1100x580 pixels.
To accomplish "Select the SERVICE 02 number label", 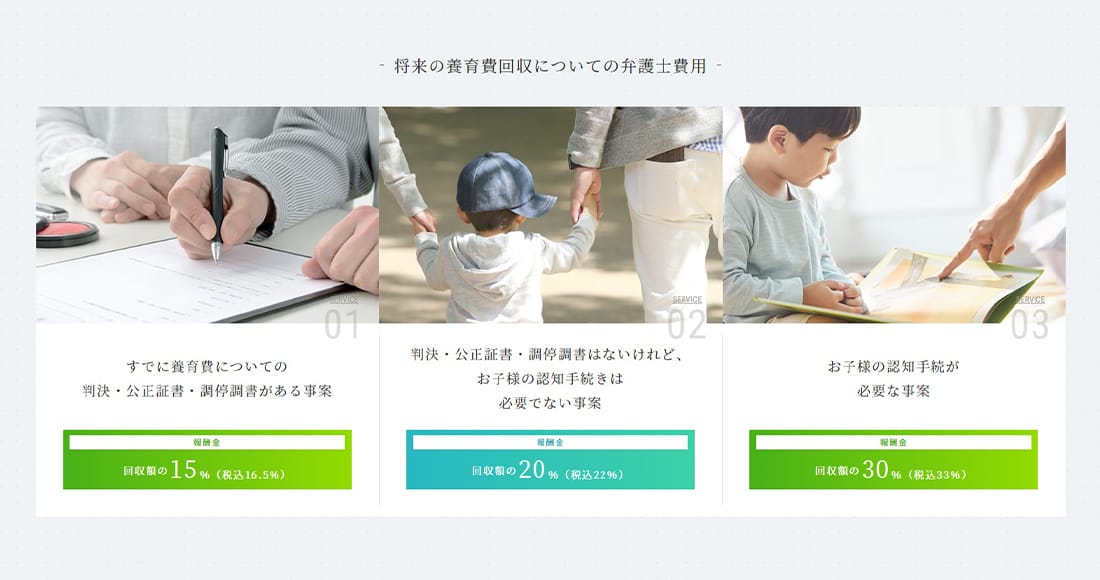I will [x=686, y=319].
